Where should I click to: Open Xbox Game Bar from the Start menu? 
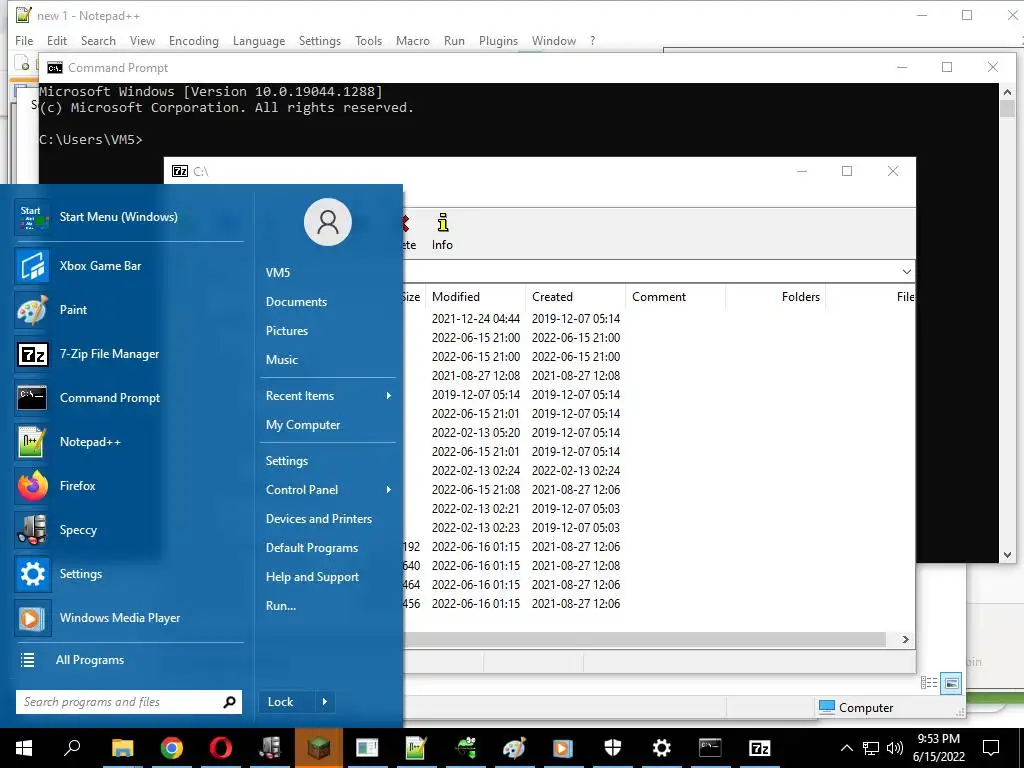click(x=129, y=266)
